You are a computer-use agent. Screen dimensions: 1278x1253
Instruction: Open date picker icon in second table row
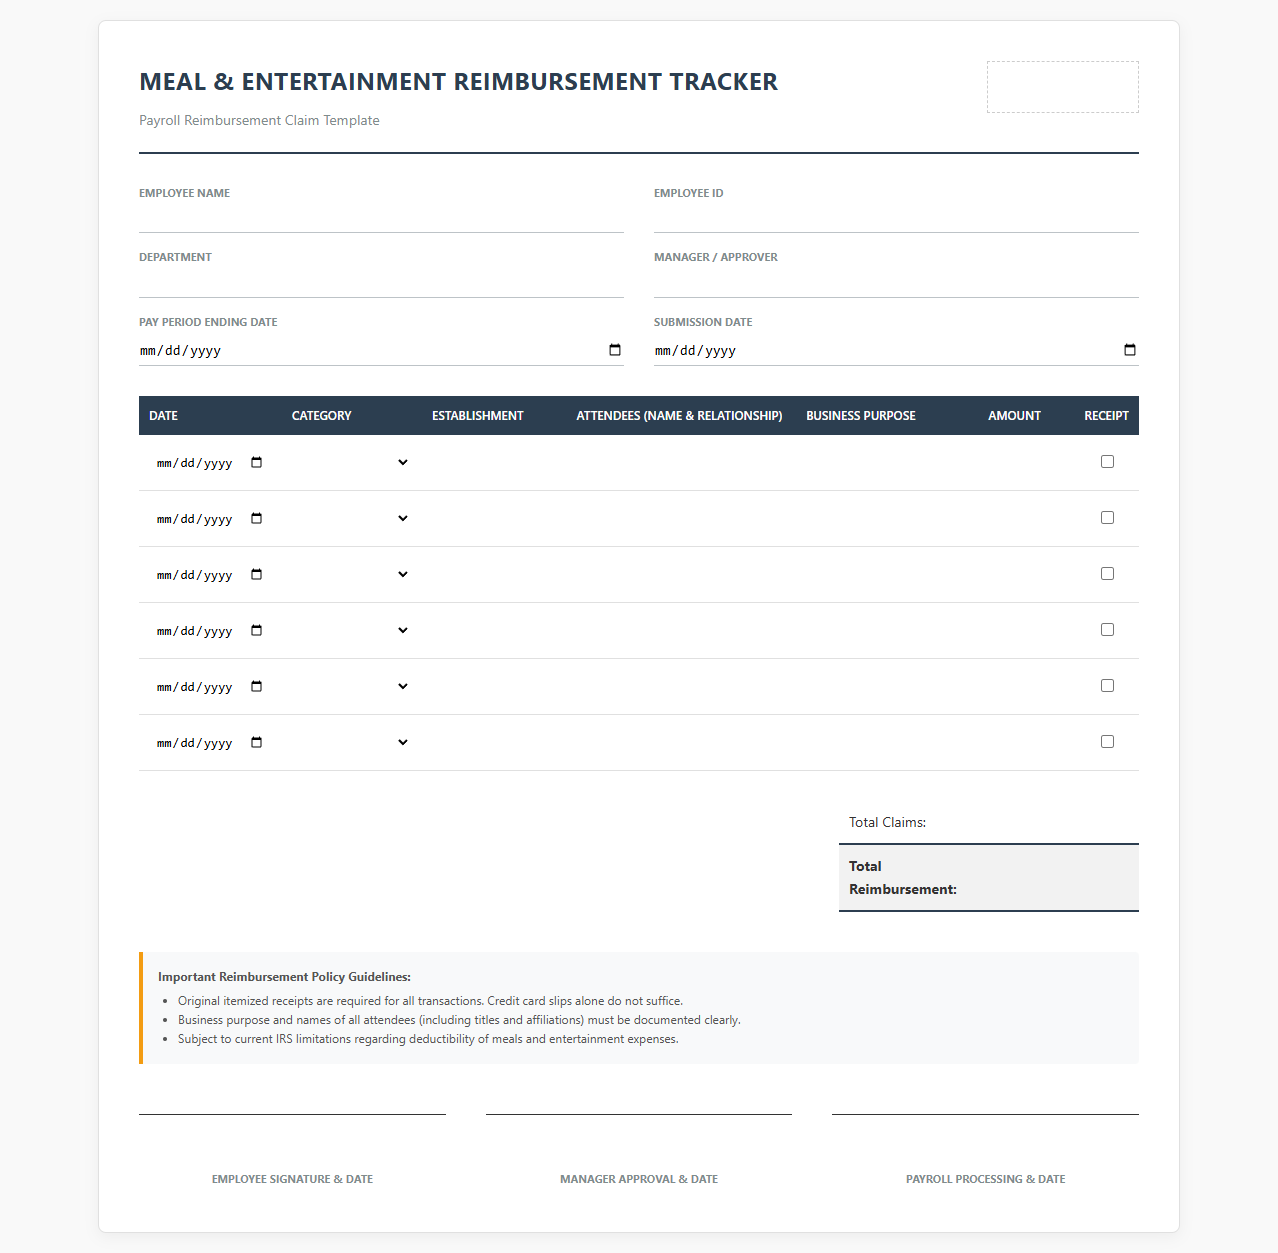(257, 518)
